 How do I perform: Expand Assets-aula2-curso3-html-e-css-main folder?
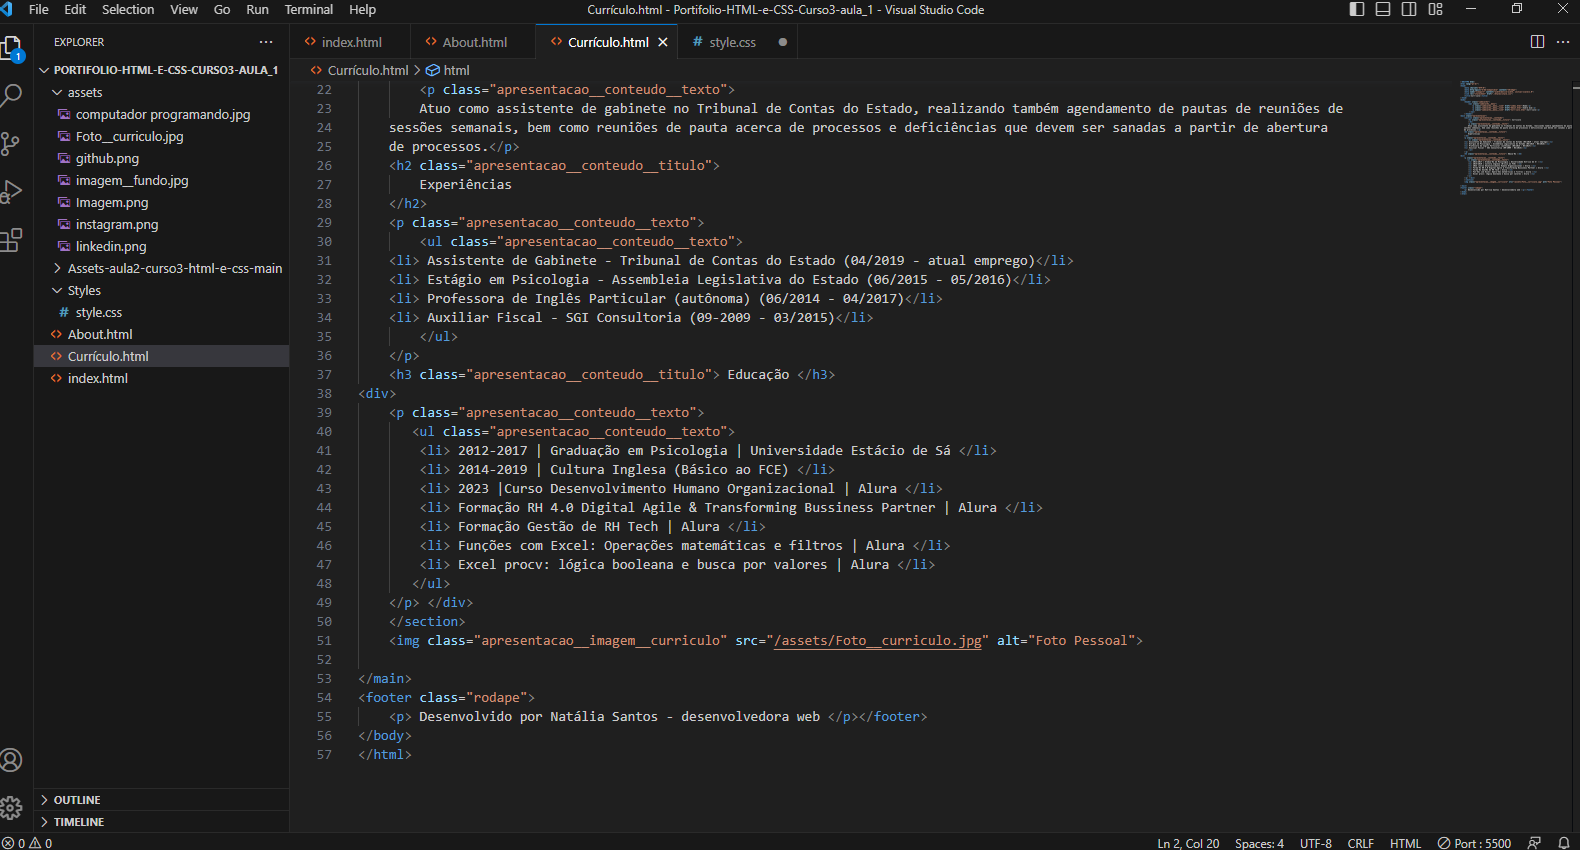click(161, 268)
